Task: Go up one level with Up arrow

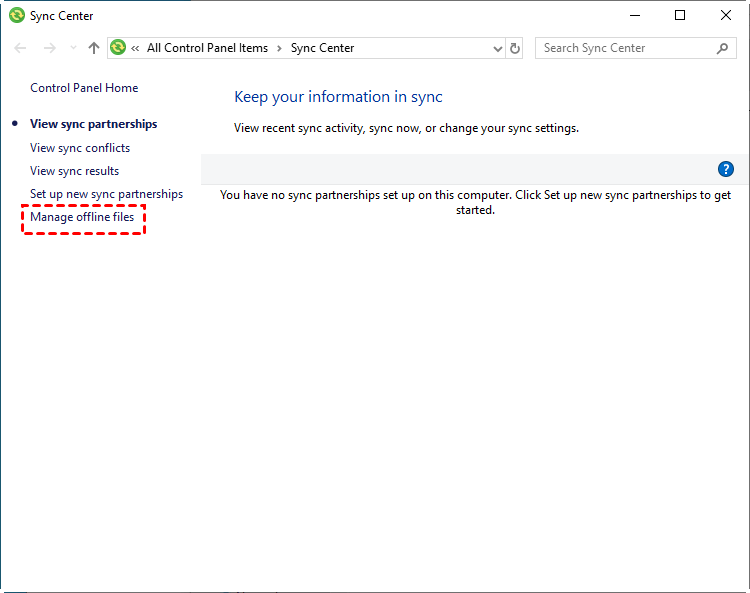Action: (x=94, y=48)
